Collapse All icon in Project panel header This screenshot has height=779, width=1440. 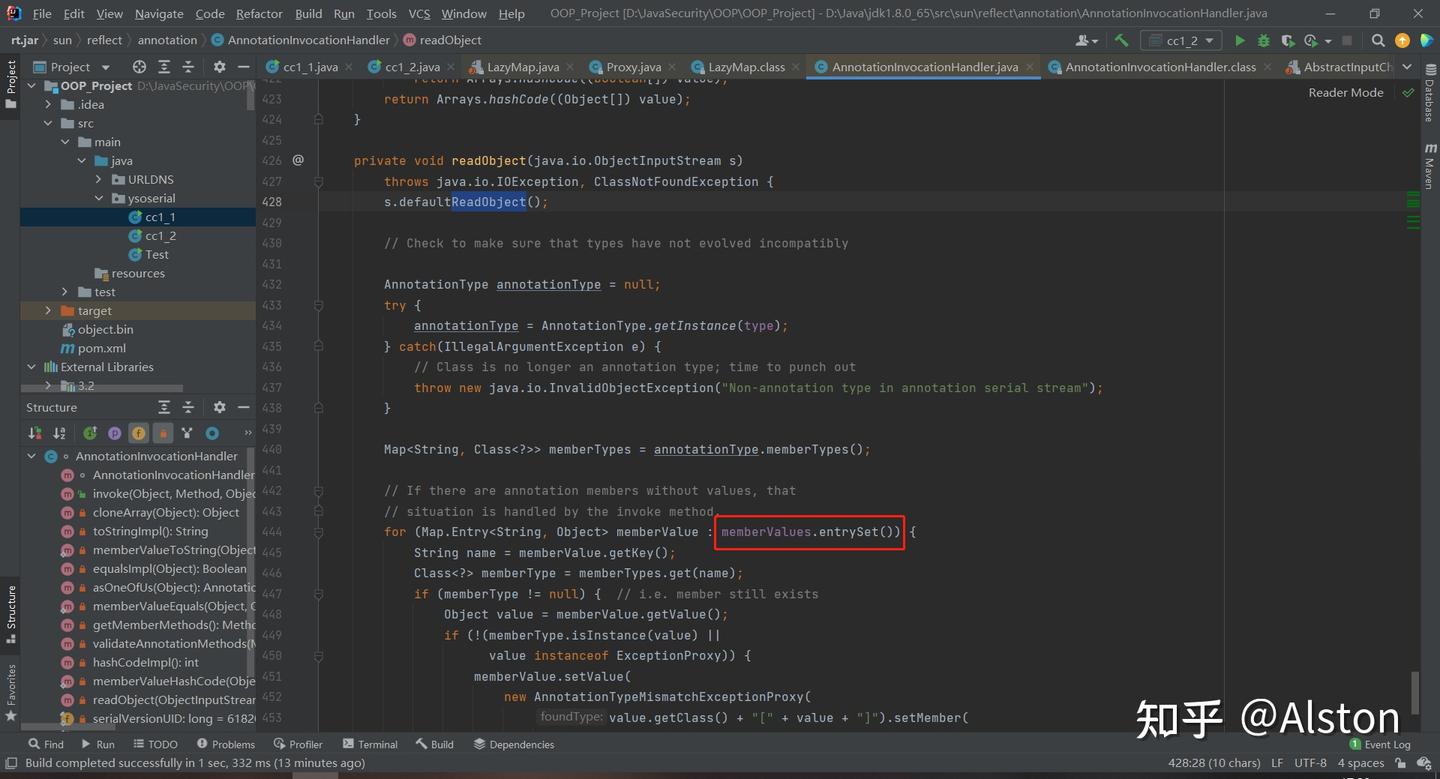pyautogui.click(x=188, y=67)
